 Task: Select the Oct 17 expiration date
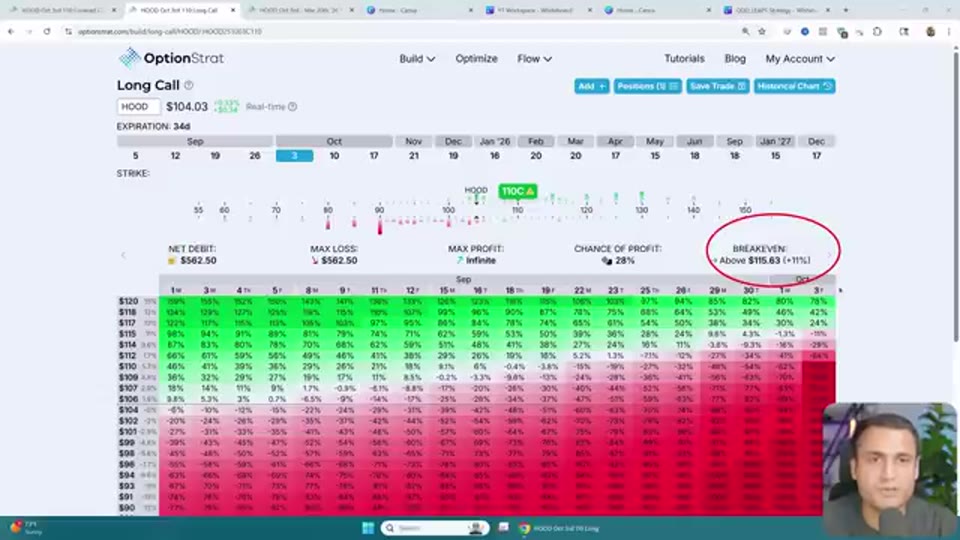click(374, 156)
